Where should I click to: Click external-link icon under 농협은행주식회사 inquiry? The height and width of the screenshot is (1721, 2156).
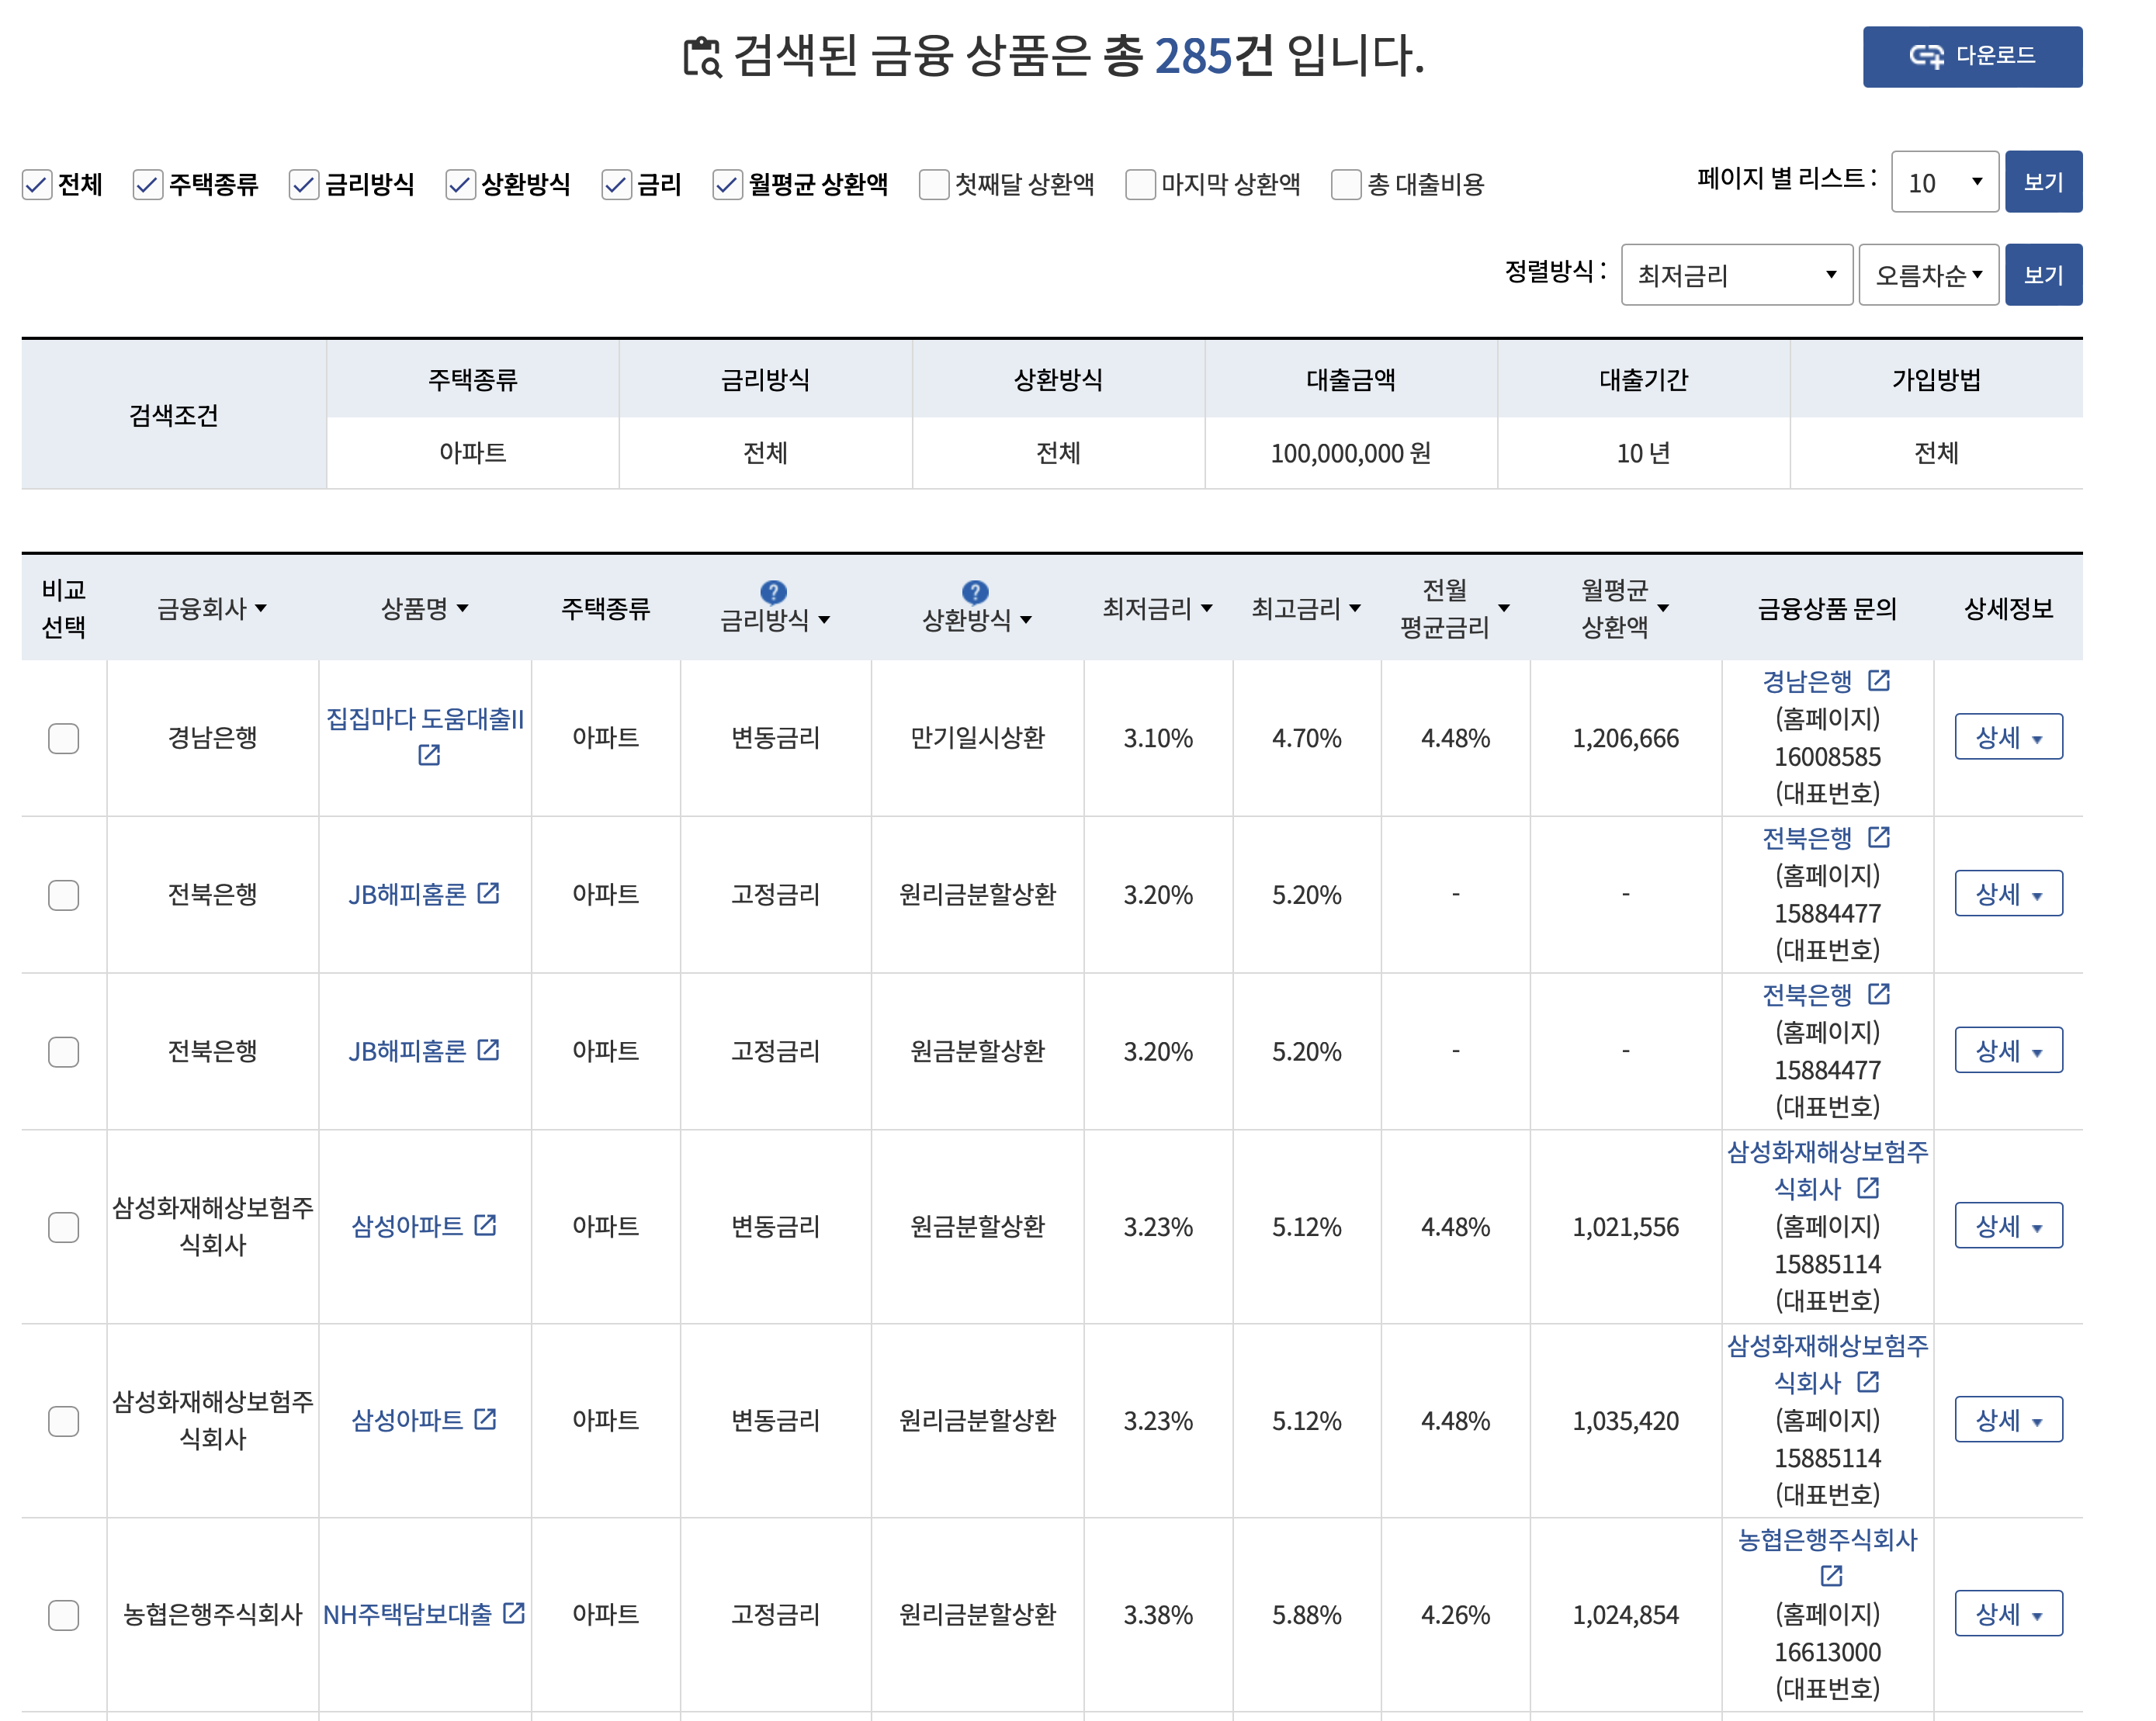pos(1831,1576)
